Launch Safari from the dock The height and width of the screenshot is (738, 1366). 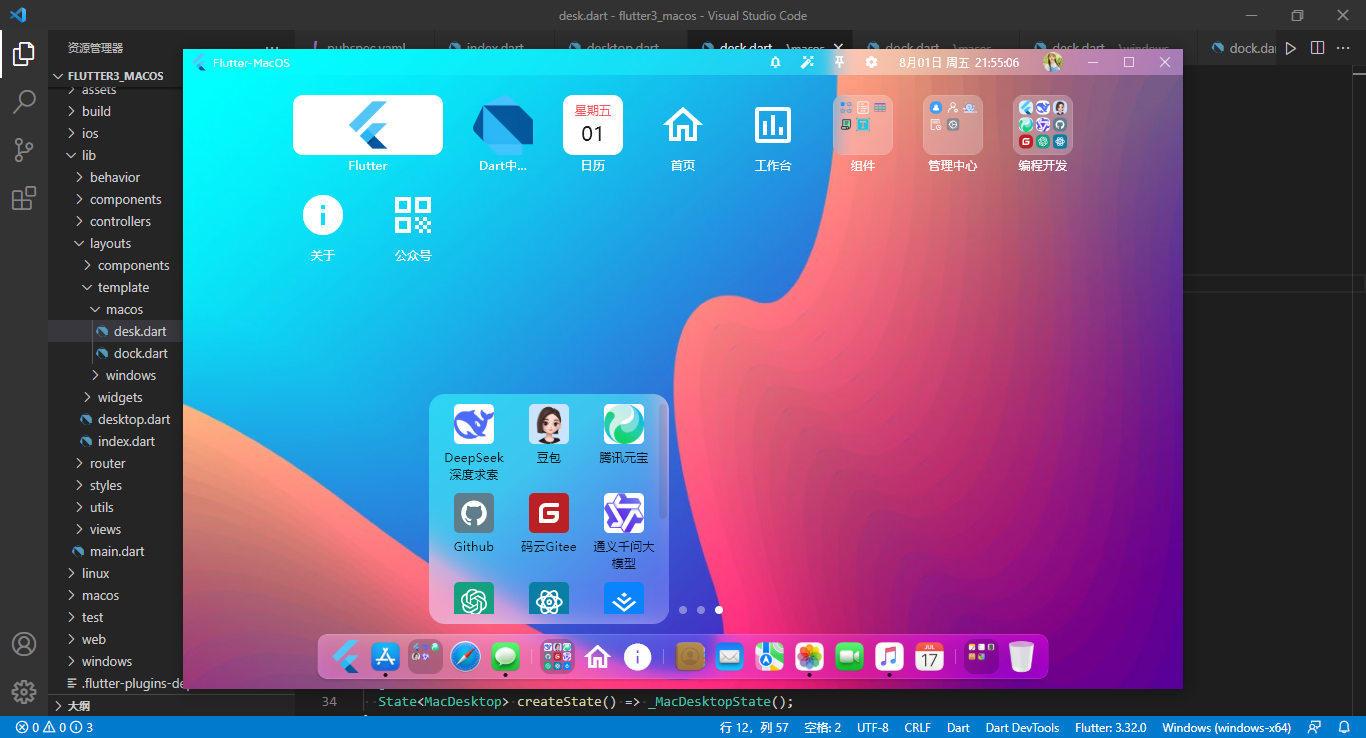pyautogui.click(x=465, y=656)
